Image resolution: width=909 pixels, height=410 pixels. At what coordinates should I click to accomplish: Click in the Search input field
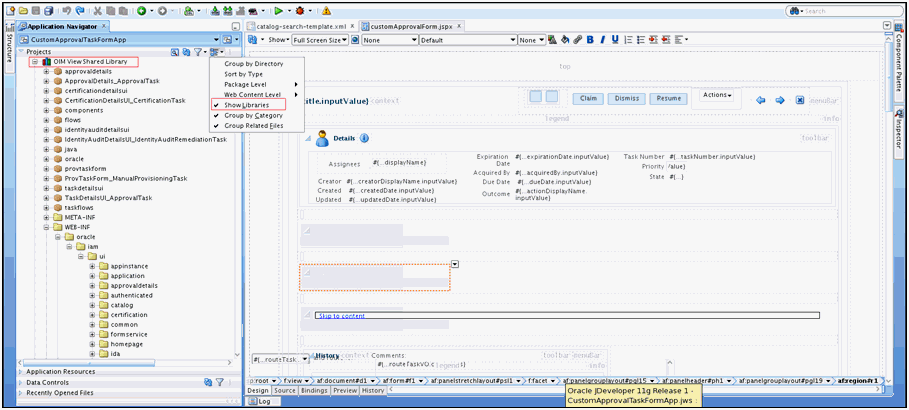(x=846, y=11)
